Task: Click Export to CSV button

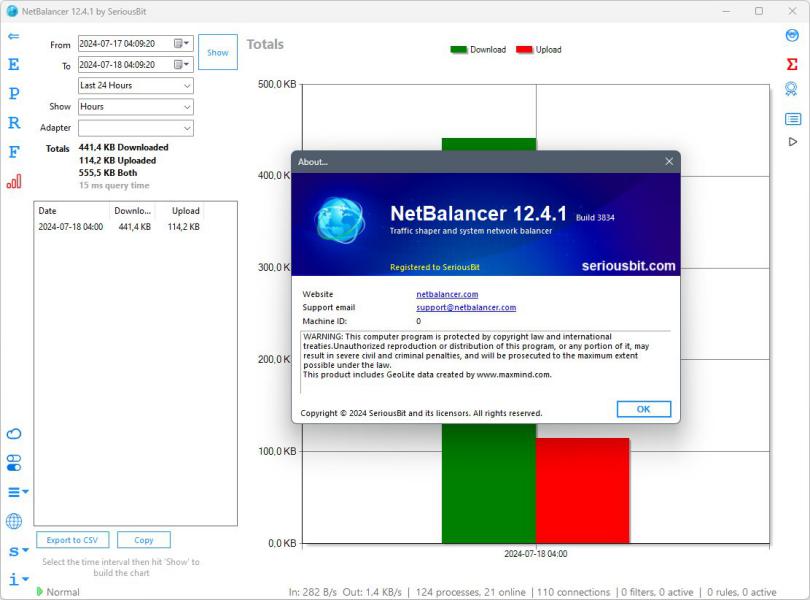Action: [72, 540]
